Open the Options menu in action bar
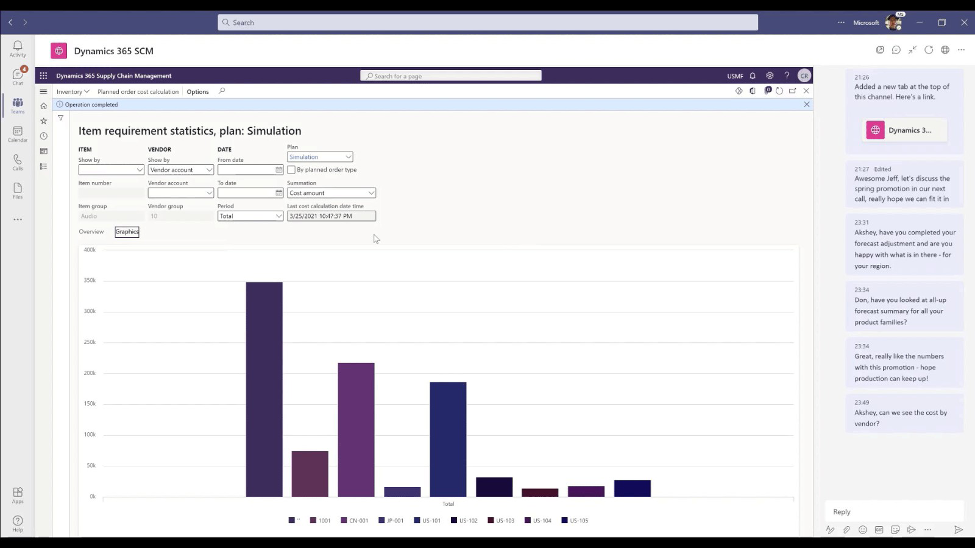977x550 pixels. (x=198, y=91)
